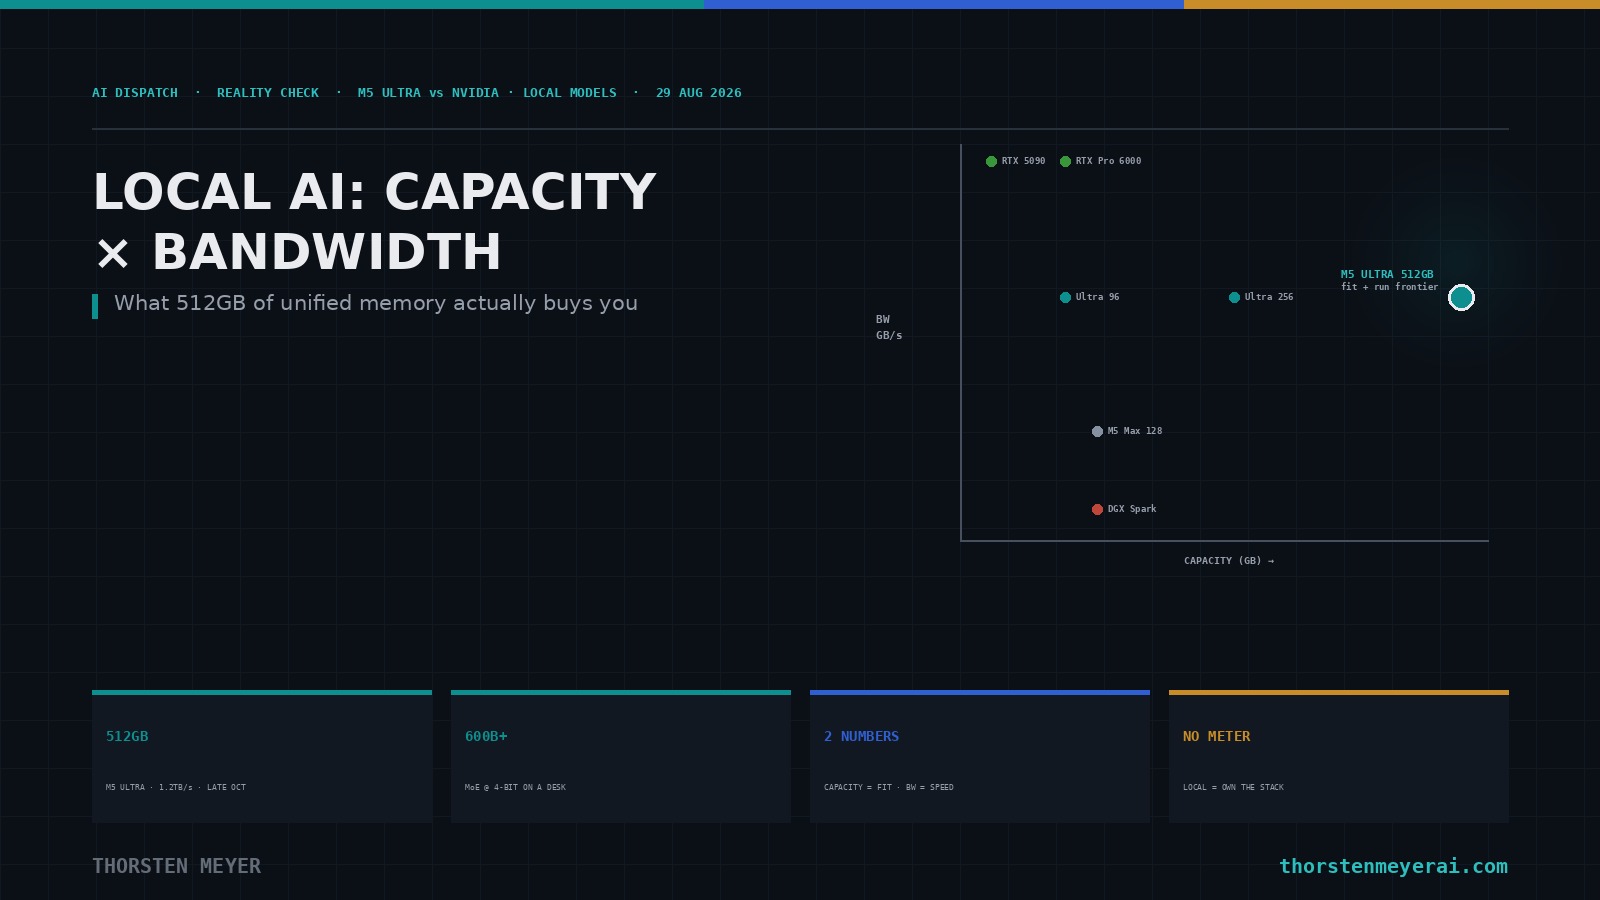This screenshot has height=900, width=1600.
Task: Select the "M5 ULTRA 512GB" chart label
Action: coord(1387,274)
